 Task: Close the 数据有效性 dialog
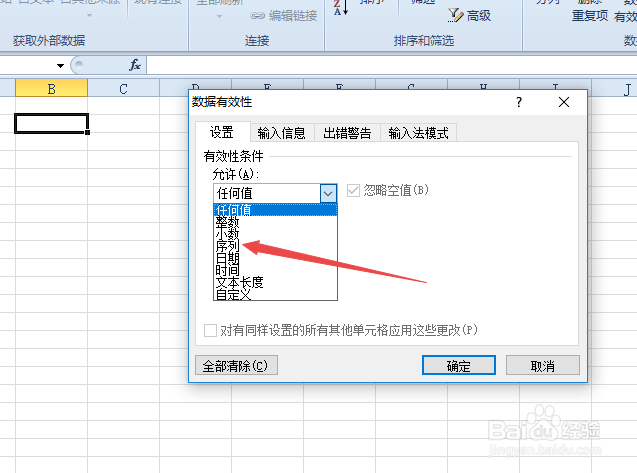tap(564, 102)
